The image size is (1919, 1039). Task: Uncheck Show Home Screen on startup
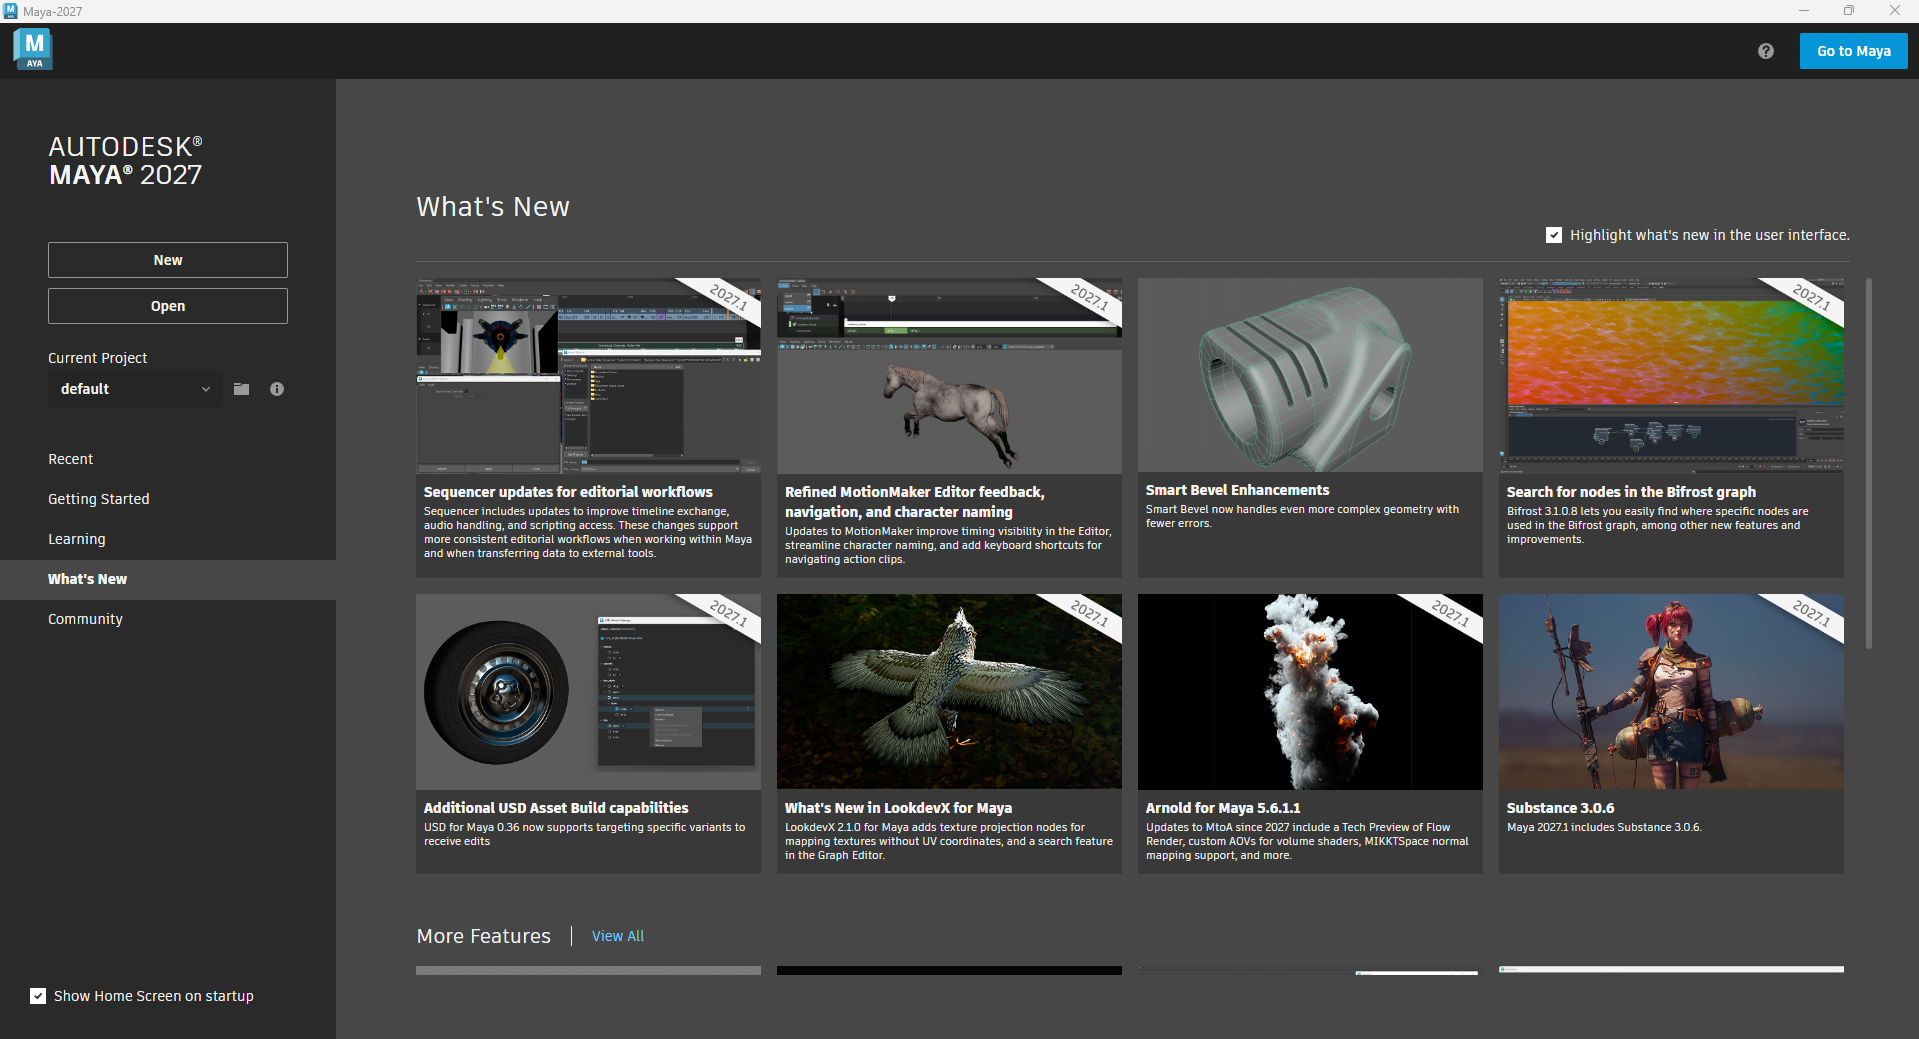coord(38,996)
